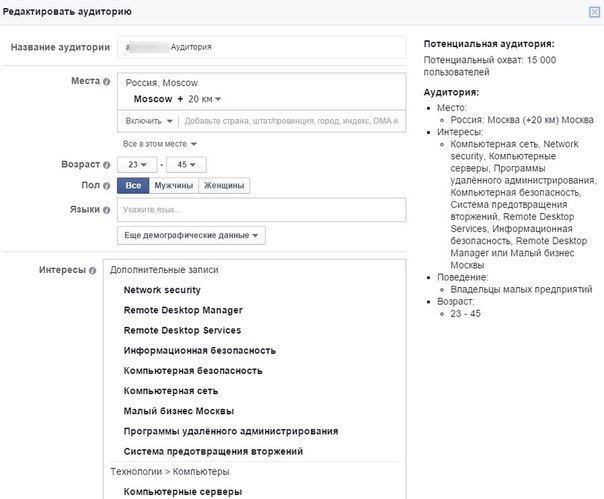Screen dimensions: 604x499
Task: Select Малый бизнес Москвы interest entry
Action: [x=179, y=411]
